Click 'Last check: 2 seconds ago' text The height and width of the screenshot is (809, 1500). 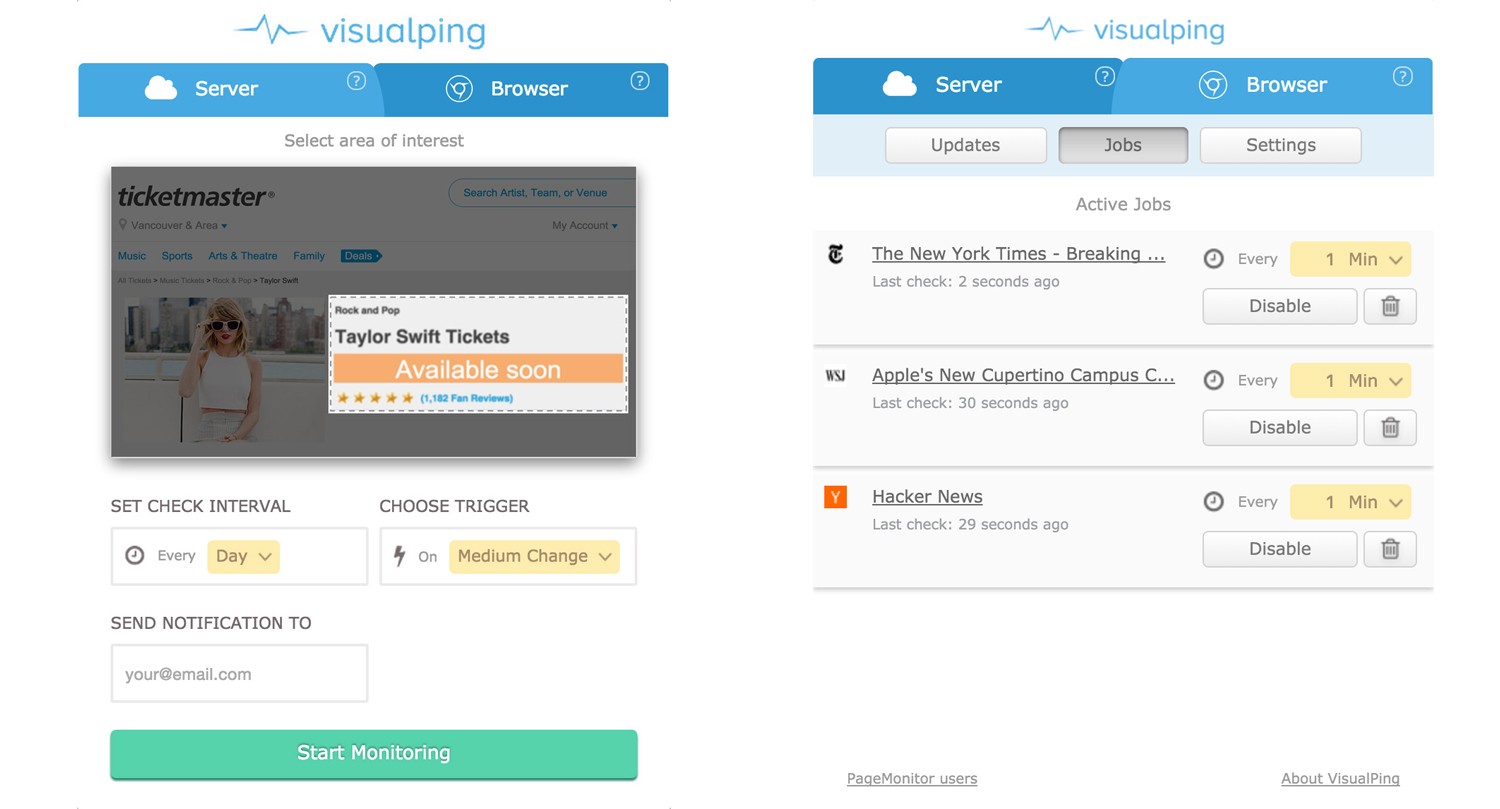966,282
